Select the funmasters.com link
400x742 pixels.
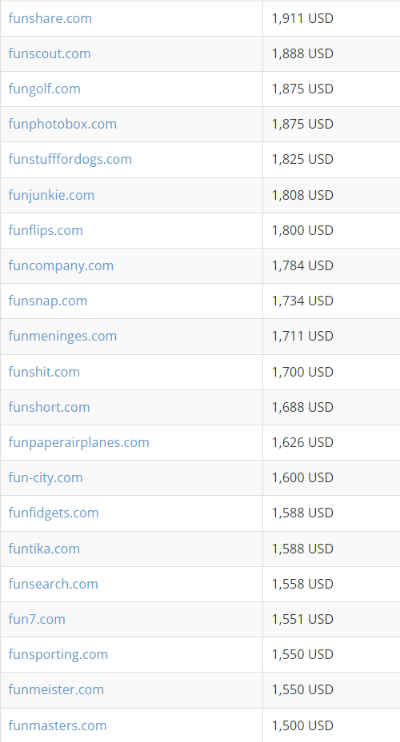coord(57,725)
